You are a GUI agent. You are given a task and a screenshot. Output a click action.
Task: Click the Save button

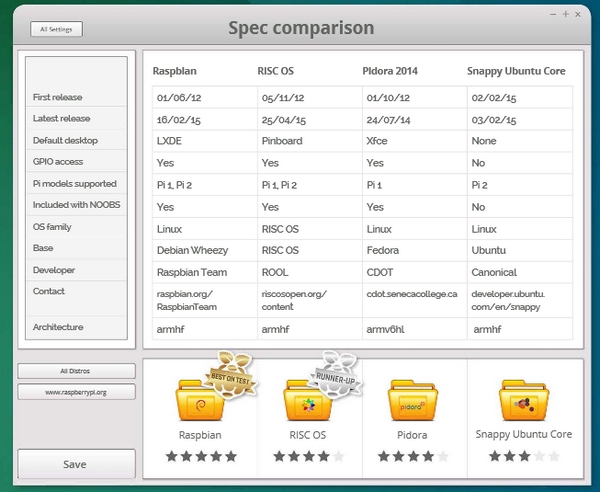(x=77, y=464)
